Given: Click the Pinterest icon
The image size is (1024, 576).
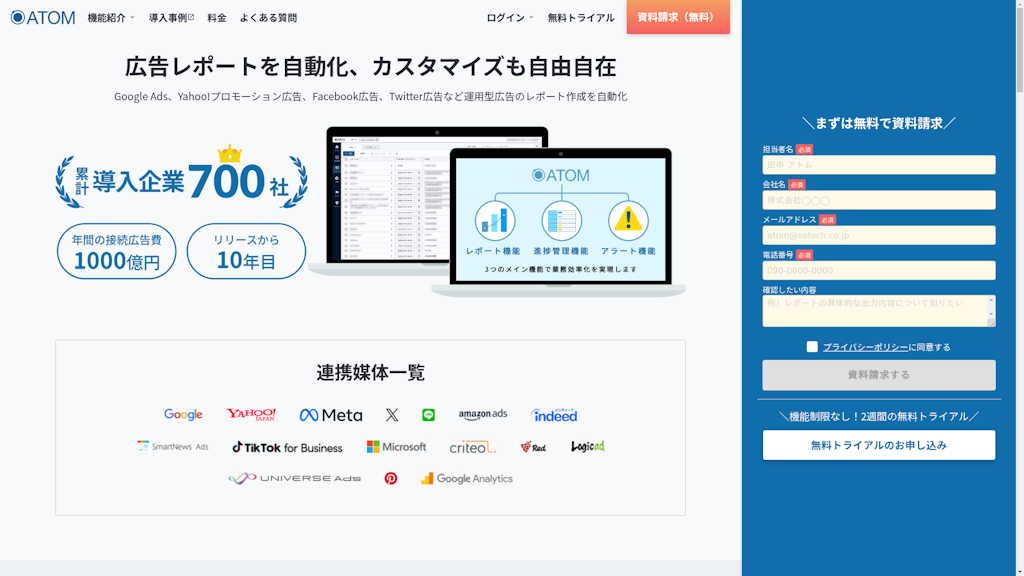Looking at the screenshot, I should pyautogui.click(x=391, y=478).
